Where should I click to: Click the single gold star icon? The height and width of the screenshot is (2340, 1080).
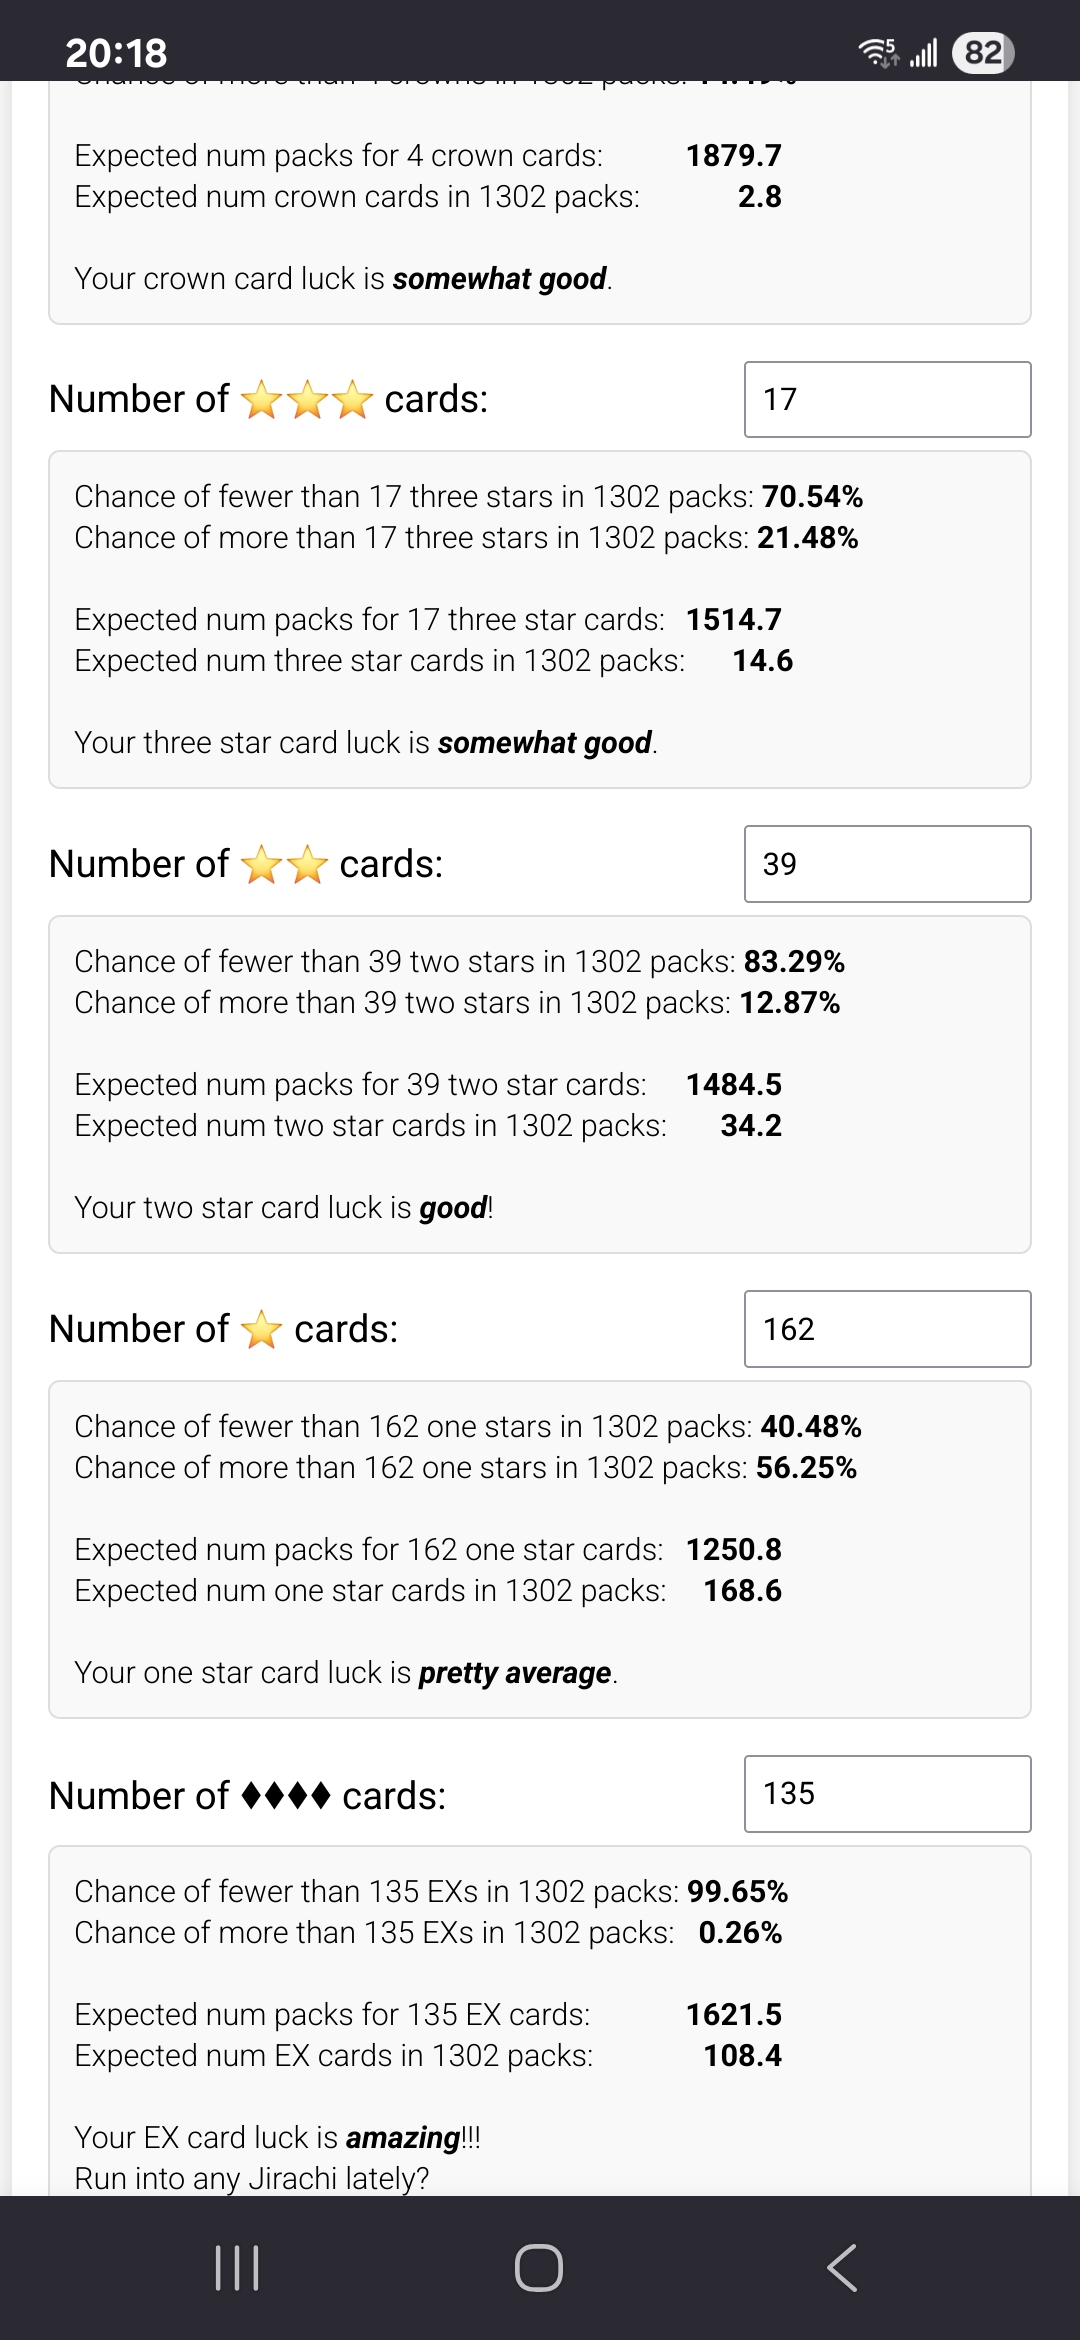[262, 1330]
